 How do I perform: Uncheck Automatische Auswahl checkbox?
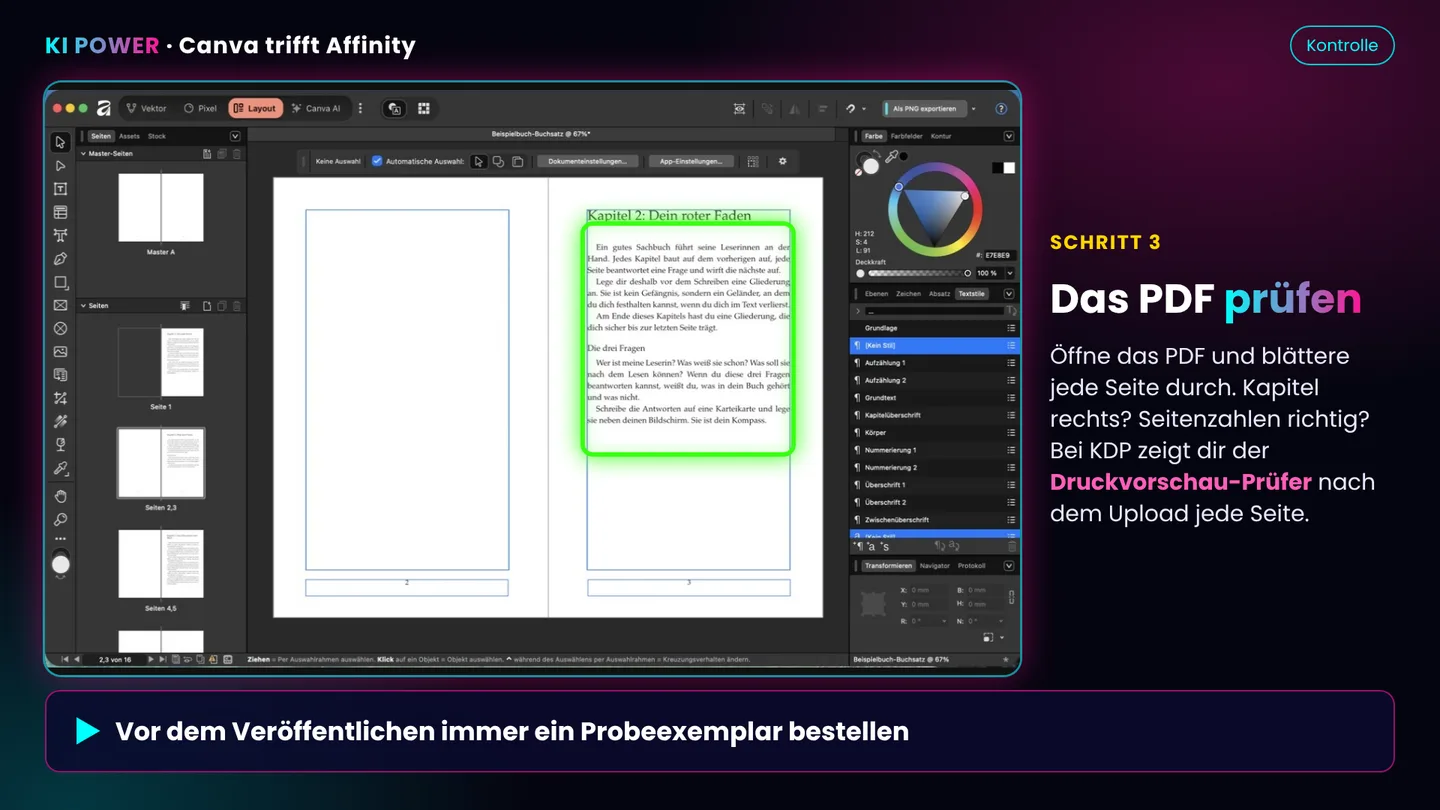click(377, 161)
